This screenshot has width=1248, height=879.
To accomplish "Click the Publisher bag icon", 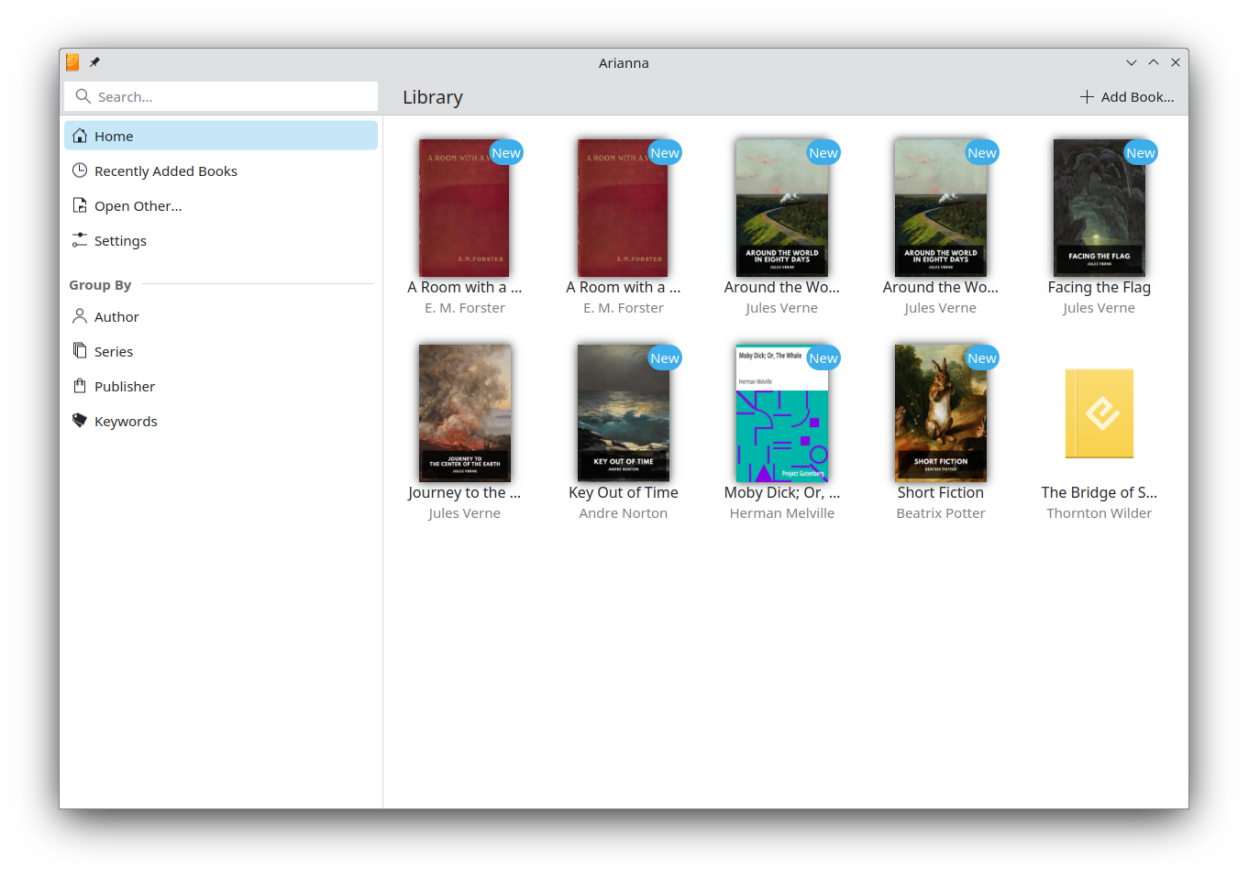I will coord(80,387).
